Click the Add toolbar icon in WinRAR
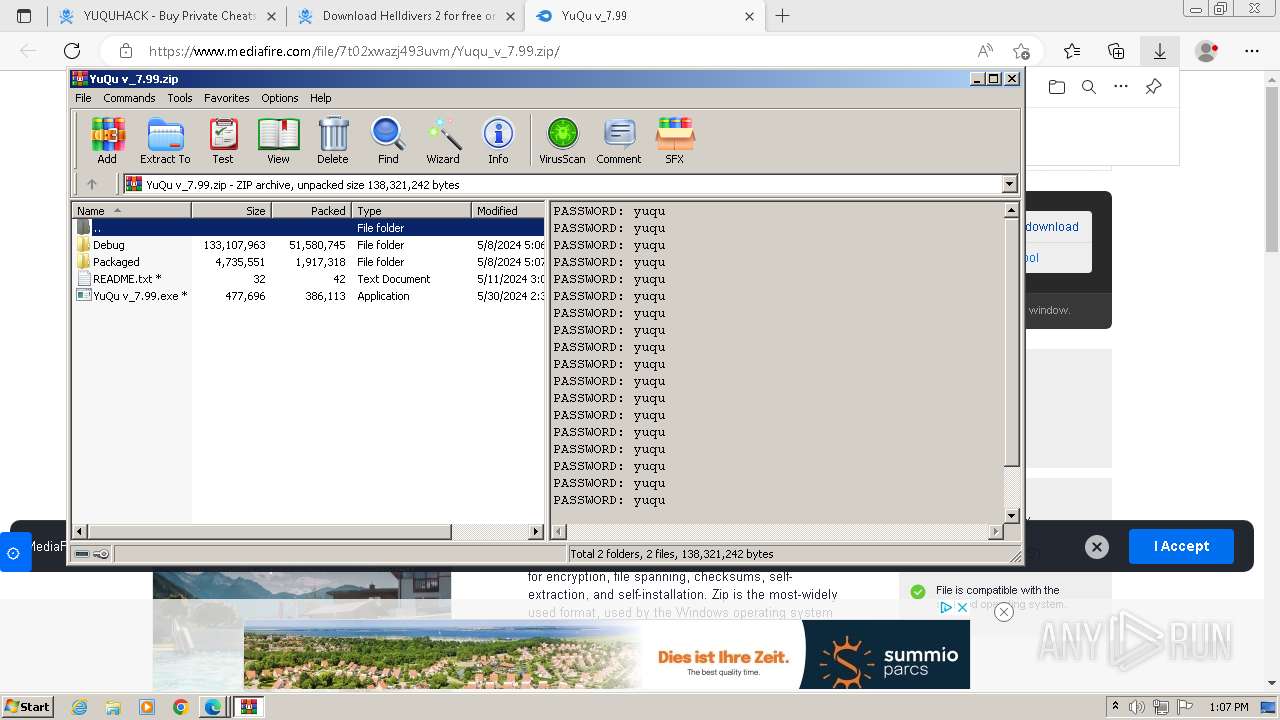The image size is (1280, 720). (x=107, y=140)
